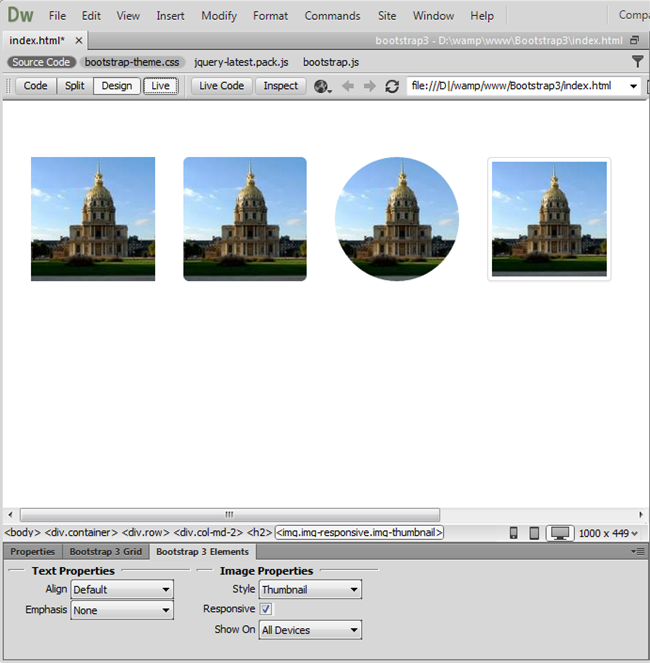This screenshot has height=663, width=650.
Task: Open the image Style dropdown showing Thumbnail
Action: click(310, 589)
